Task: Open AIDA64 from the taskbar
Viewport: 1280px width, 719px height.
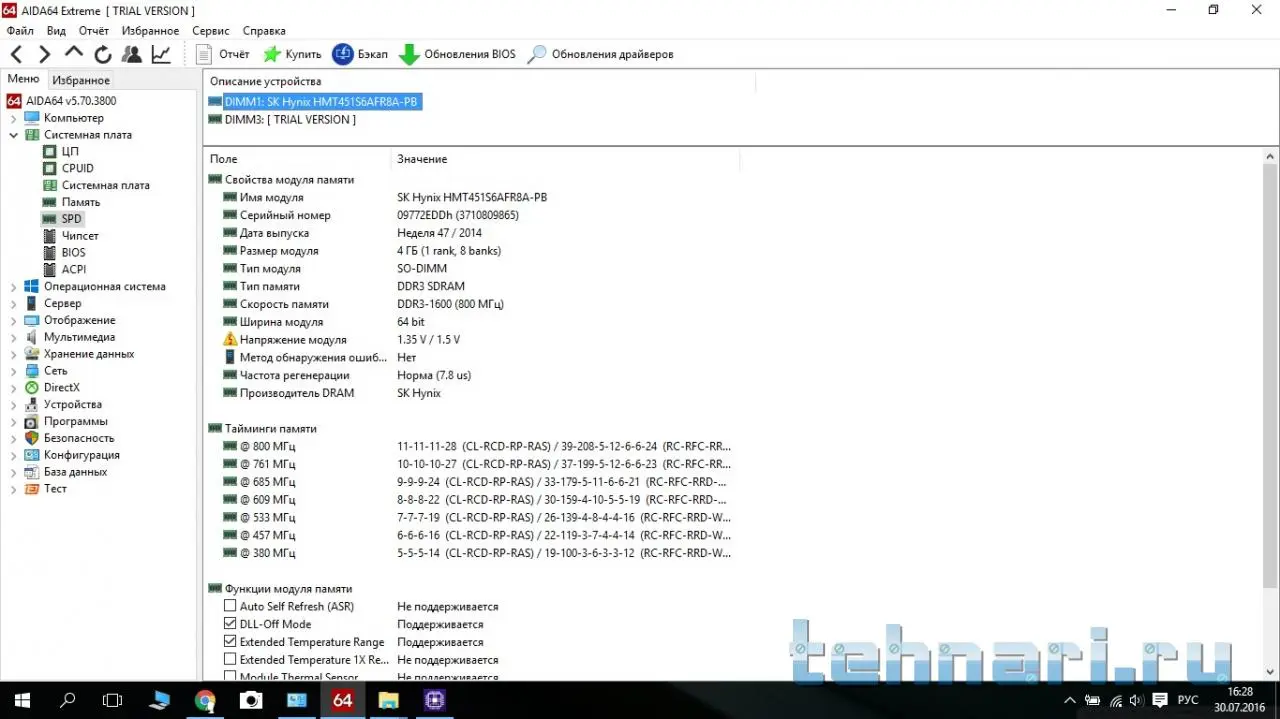Action: [x=342, y=700]
